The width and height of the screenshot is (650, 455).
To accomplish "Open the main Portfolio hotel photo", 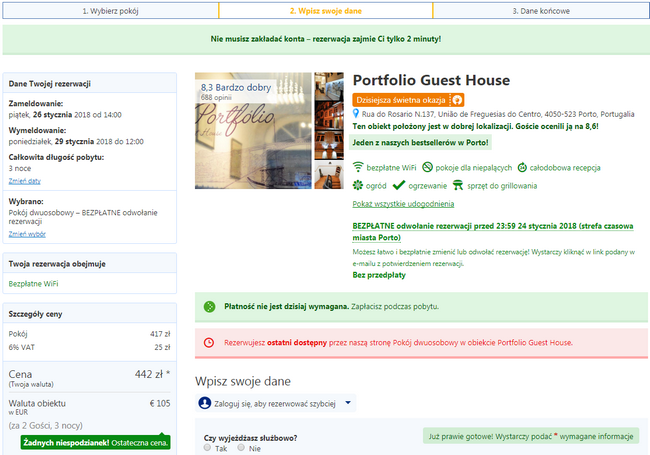I will [x=253, y=131].
